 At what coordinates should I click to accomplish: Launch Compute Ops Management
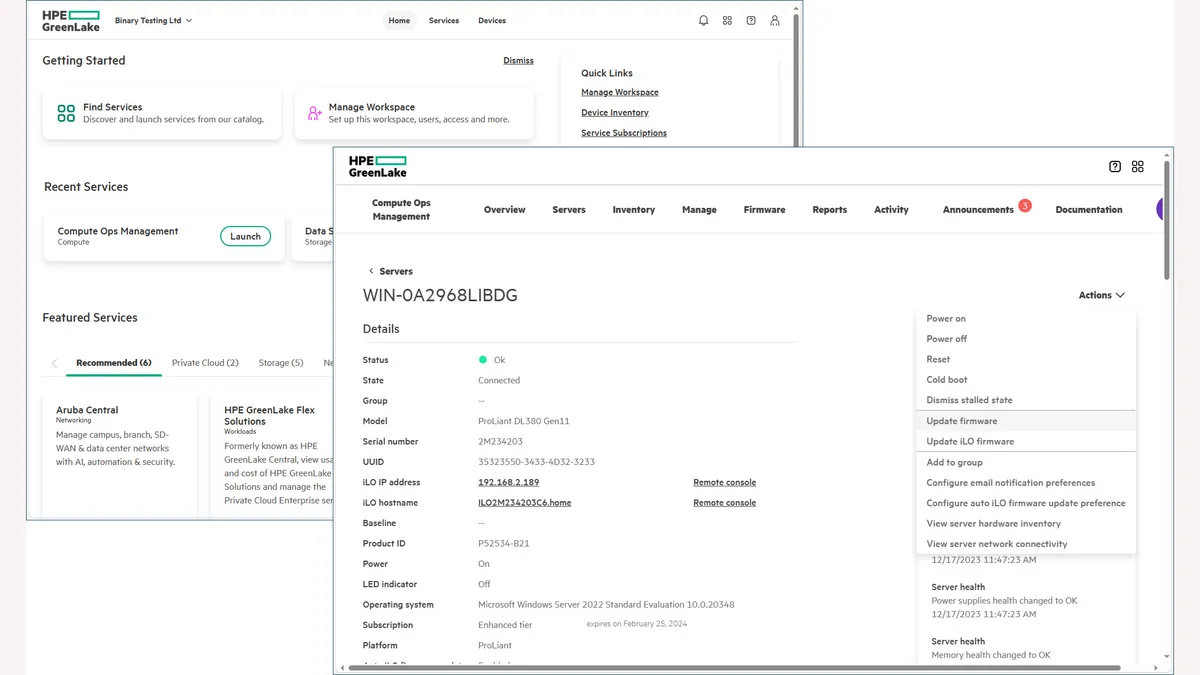(x=245, y=237)
